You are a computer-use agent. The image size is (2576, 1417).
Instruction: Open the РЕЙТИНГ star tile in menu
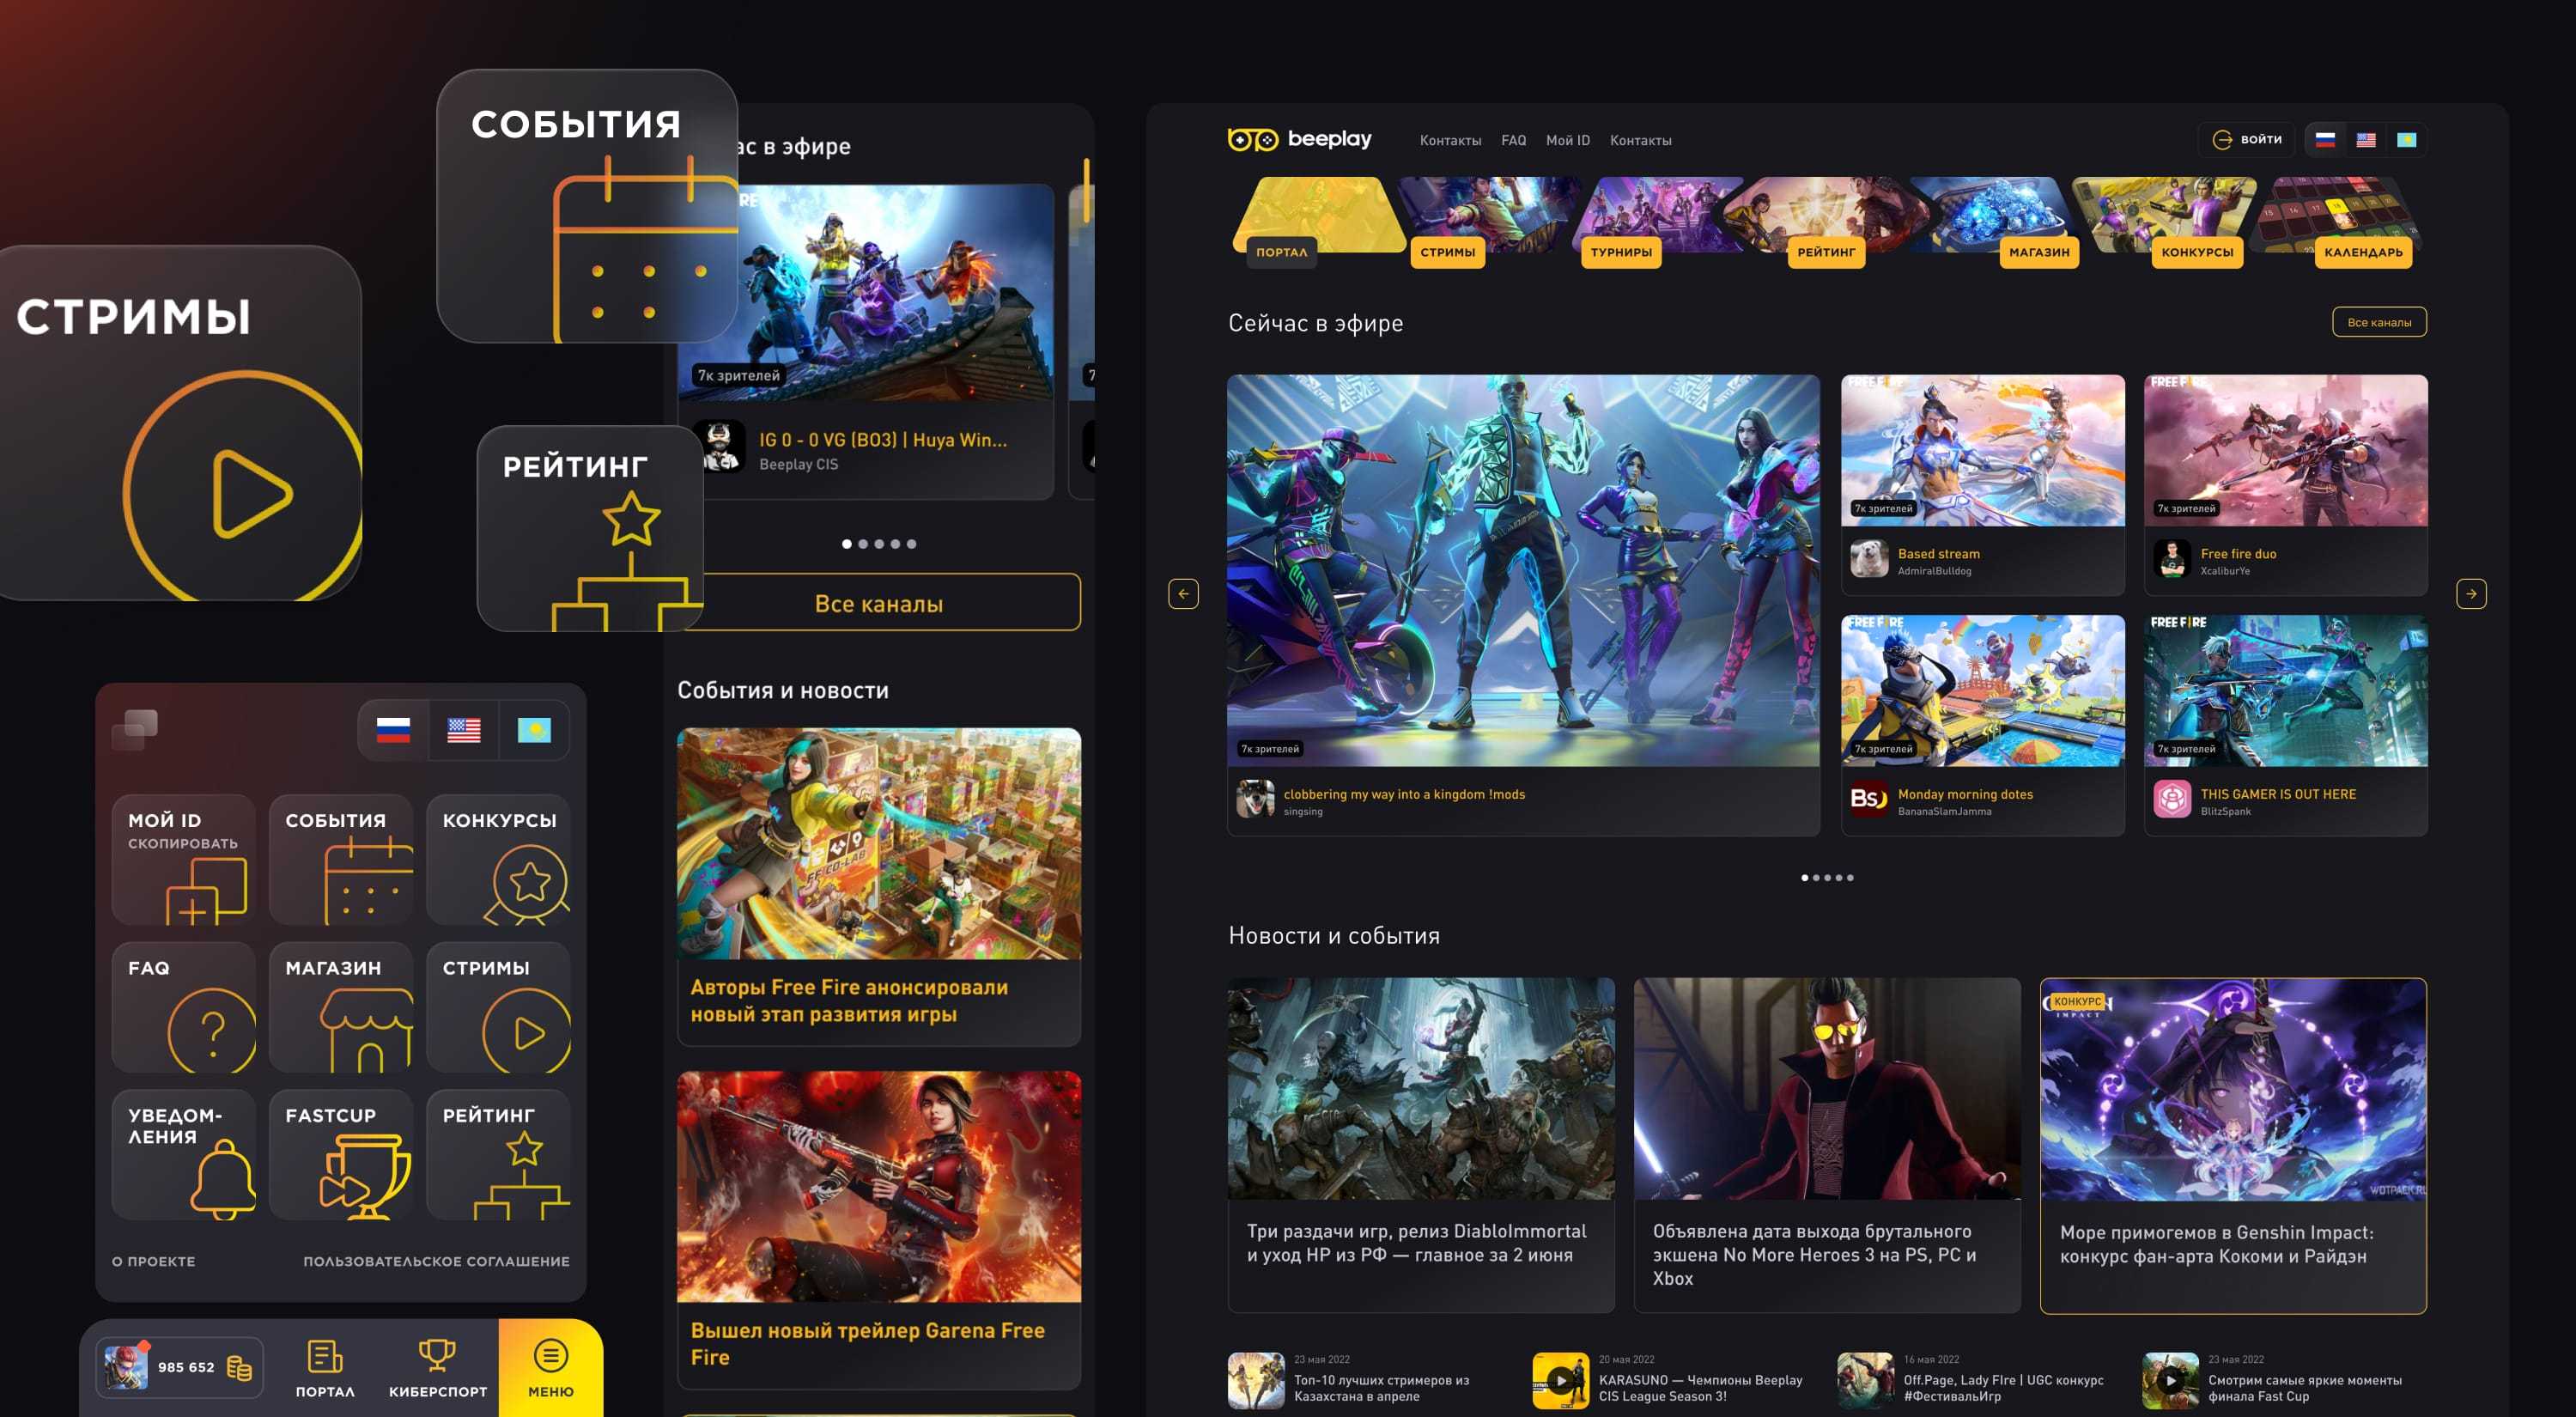(498, 1155)
